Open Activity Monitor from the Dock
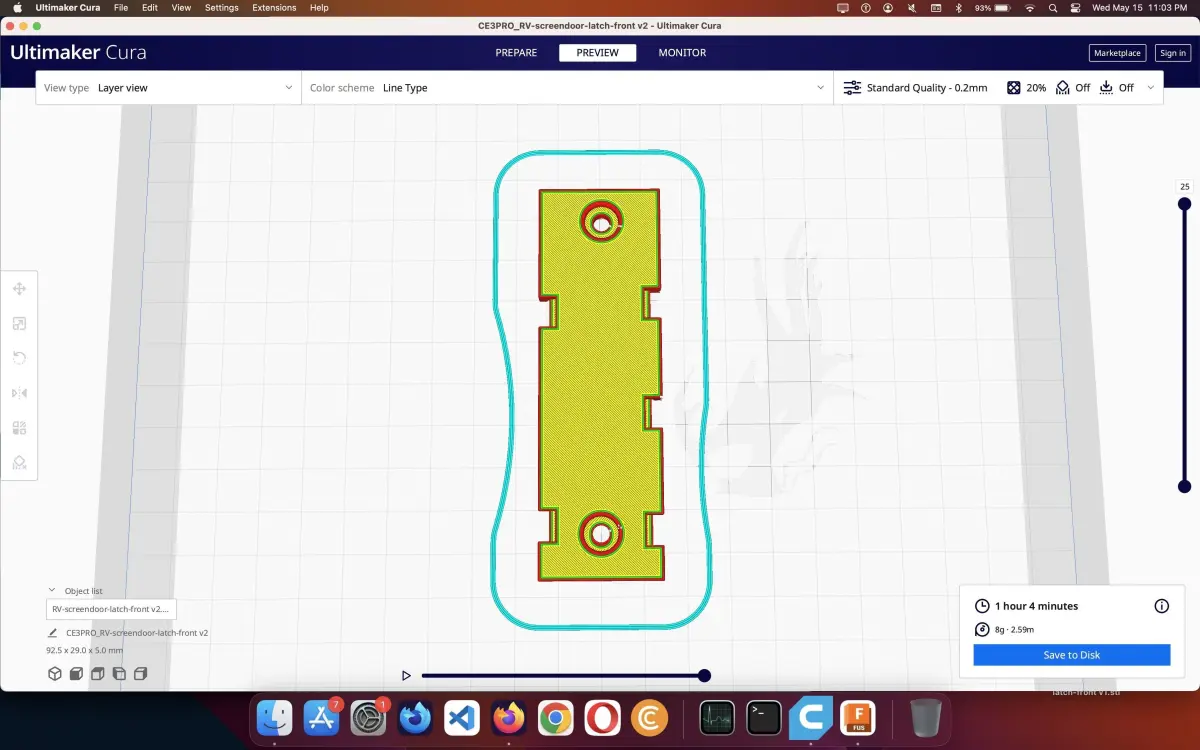The image size is (1200, 750). (717, 718)
